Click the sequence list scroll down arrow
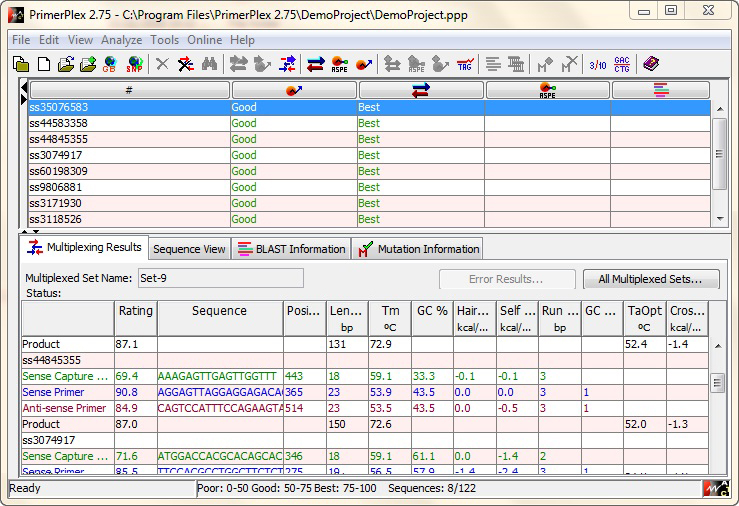 click(720, 218)
